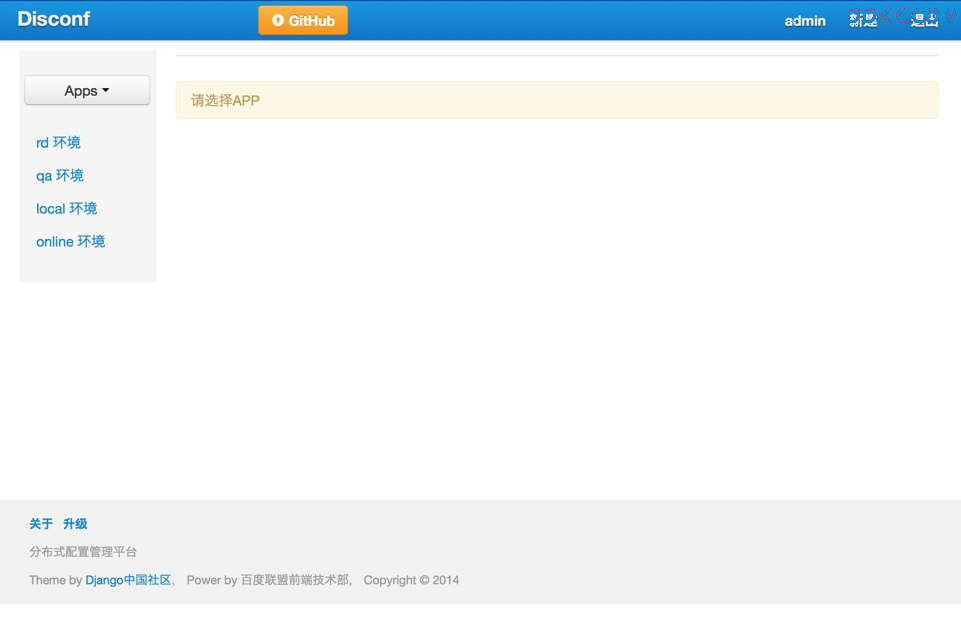Select local 环境 environment
The height and width of the screenshot is (636, 961).
(66, 209)
